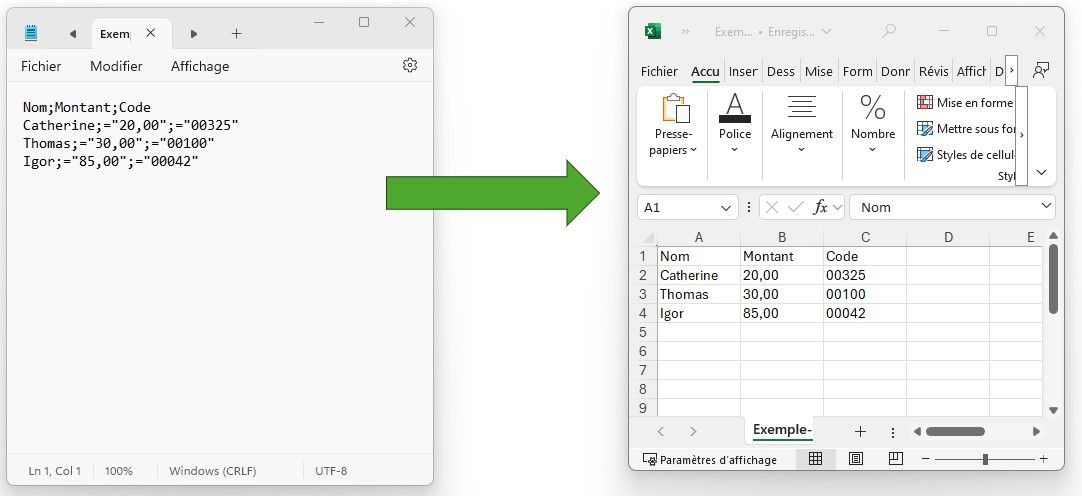Open the Insertion ribbon tab

[743, 71]
